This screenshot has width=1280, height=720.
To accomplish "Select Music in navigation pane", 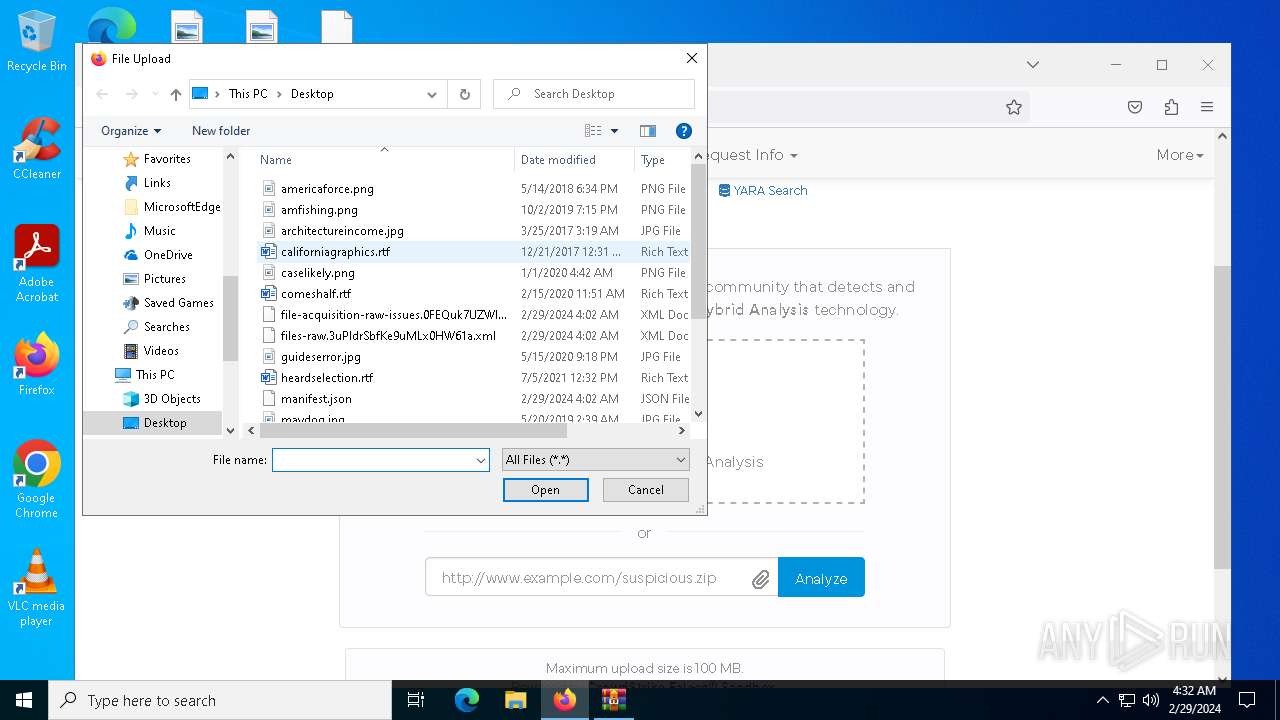I will pos(160,231).
